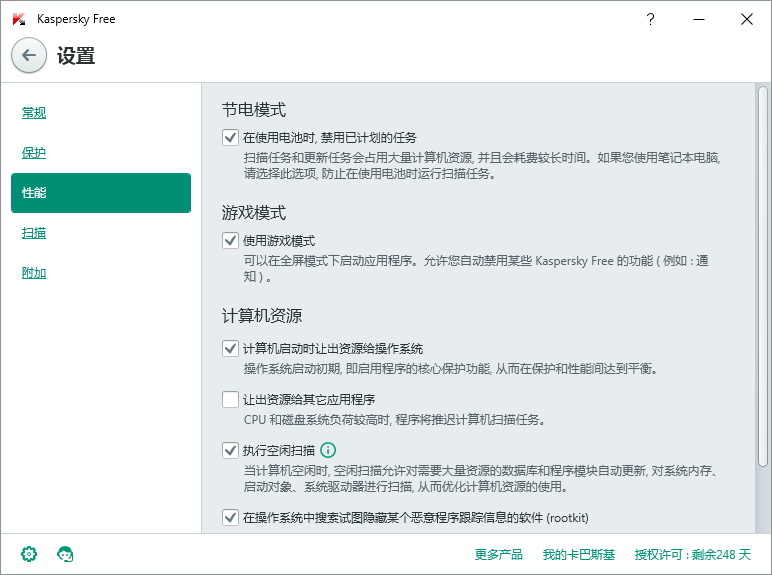This screenshot has height=575, width=772.
Task: Open the 扫描 settings section
Action: 34,233
